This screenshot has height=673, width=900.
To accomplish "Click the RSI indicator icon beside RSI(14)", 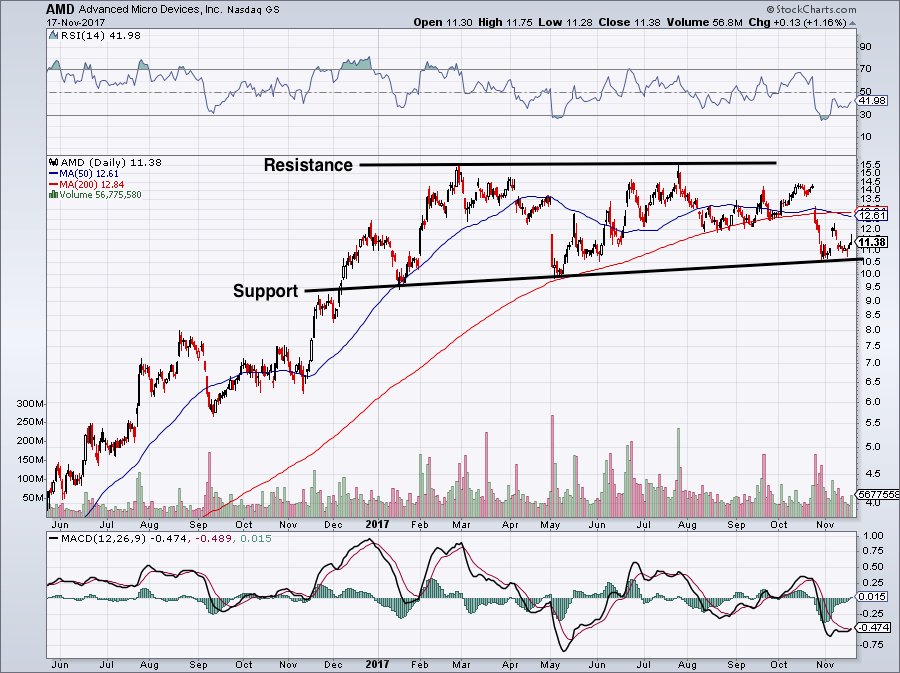I will coord(54,36).
